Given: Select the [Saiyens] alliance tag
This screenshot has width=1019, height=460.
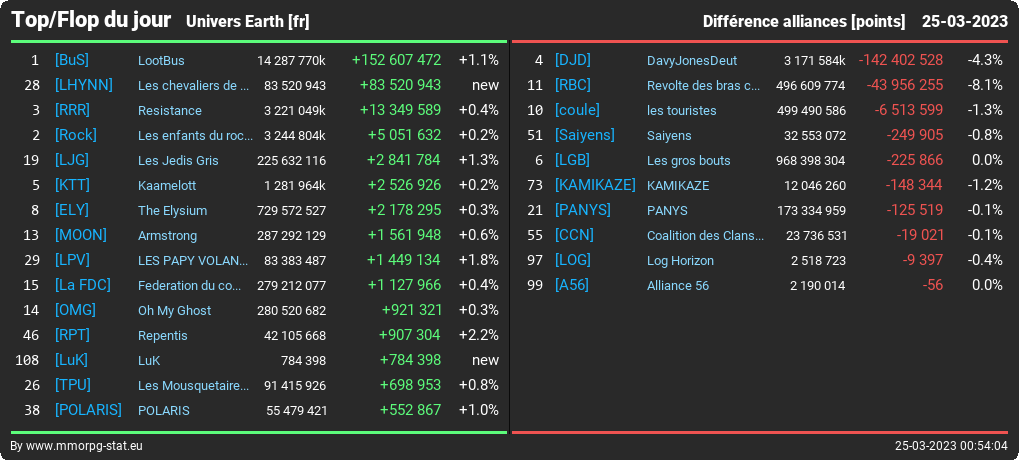Looking at the screenshot, I should pos(585,135).
